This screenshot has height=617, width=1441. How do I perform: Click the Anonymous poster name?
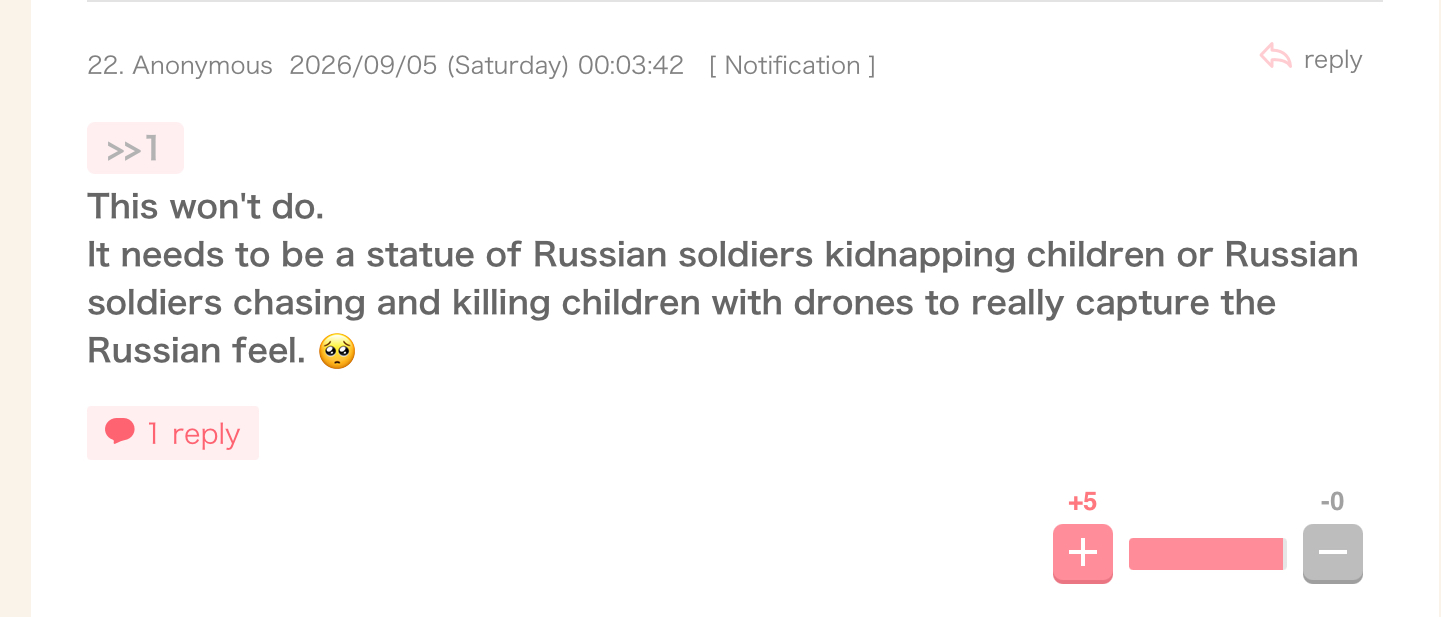(x=203, y=66)
